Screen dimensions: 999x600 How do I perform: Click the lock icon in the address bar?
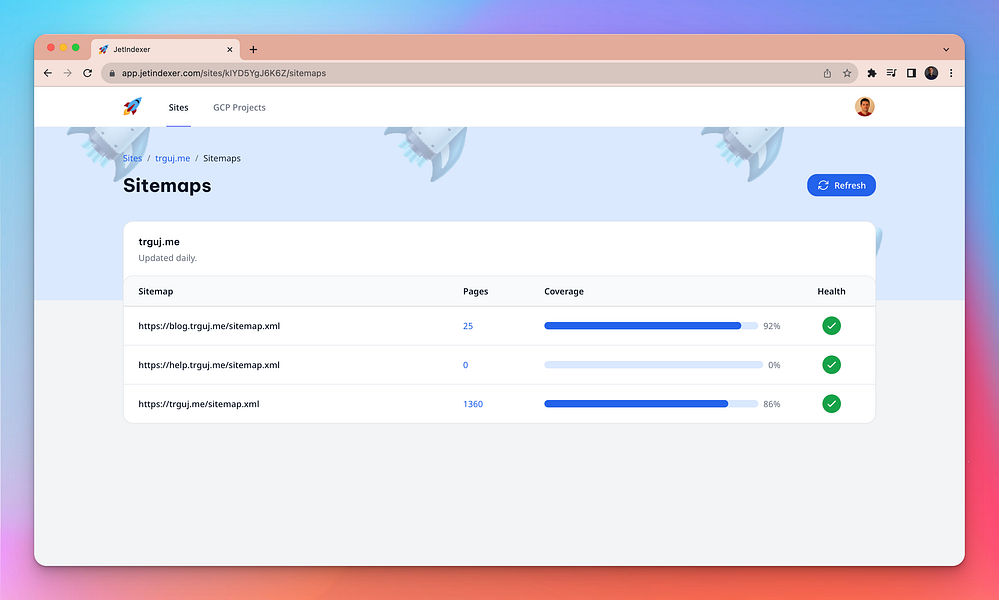click(112, 73)
